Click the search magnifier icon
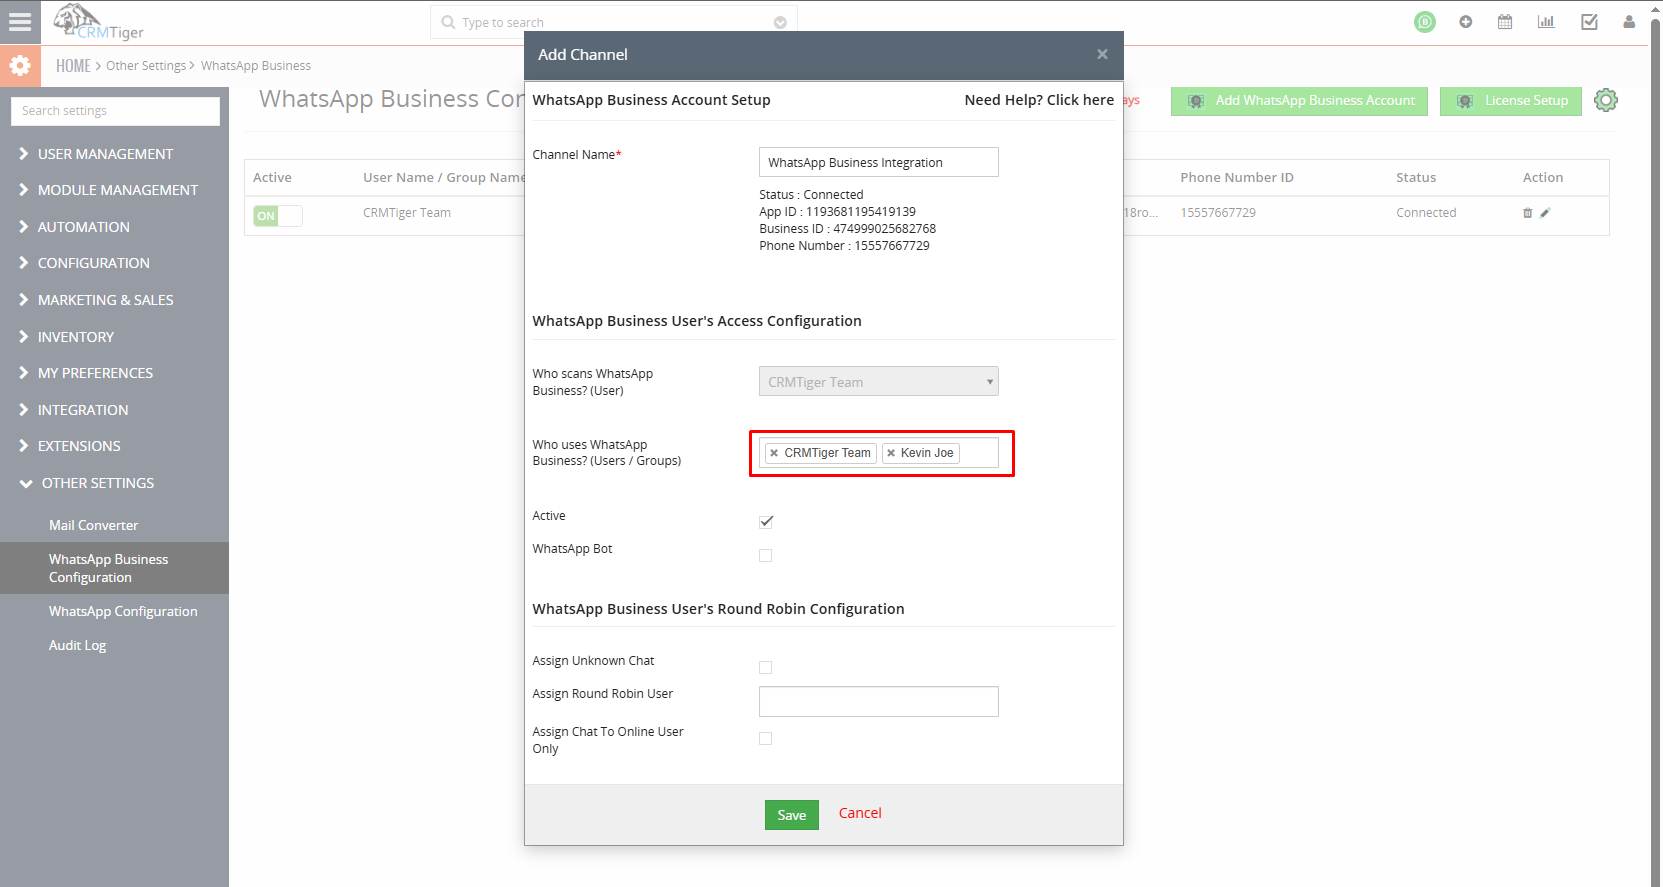The width and height of the screenshot is (1663, 887). coord(448,22)
